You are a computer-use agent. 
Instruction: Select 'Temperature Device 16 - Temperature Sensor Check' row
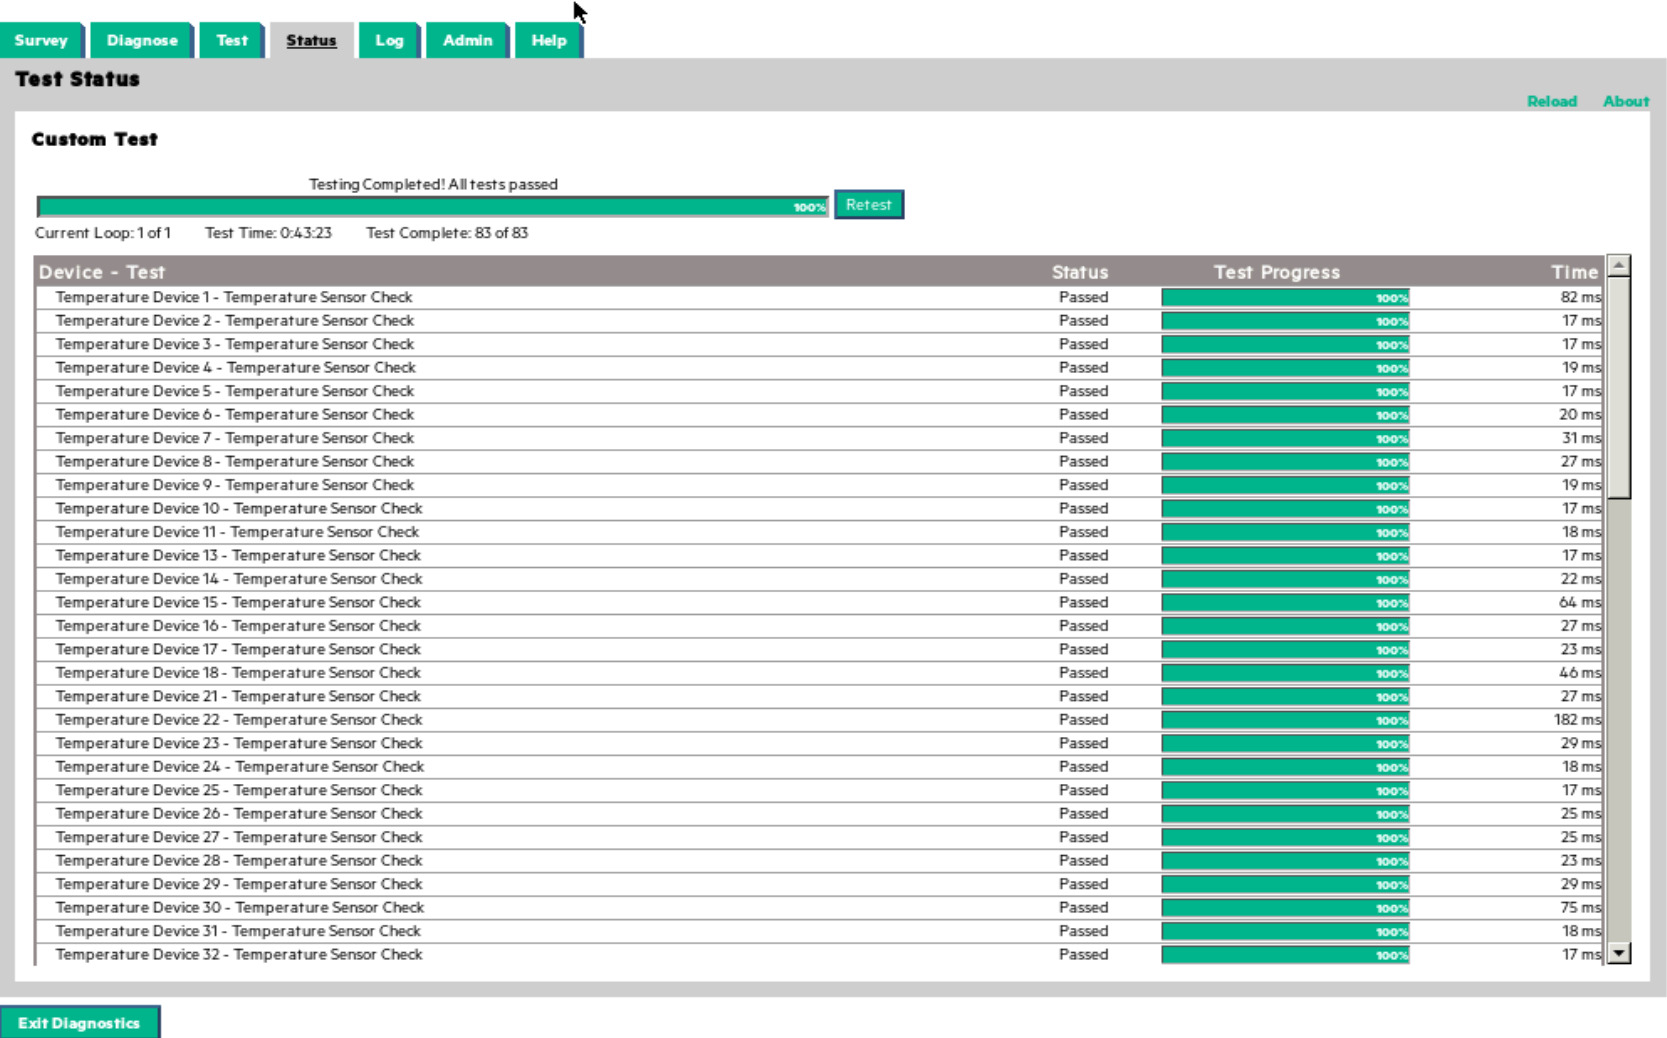click(x=819, y=626)
